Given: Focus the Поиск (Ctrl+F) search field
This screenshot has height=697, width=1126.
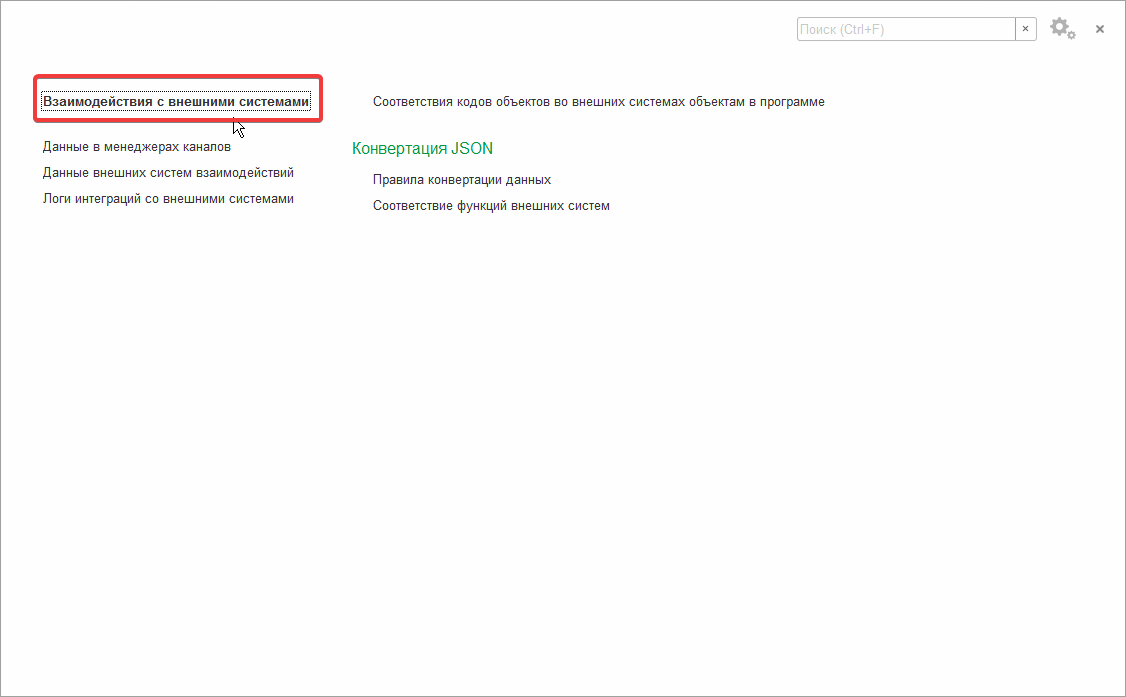Looking at the screenshot, I should tap(906, 29).
